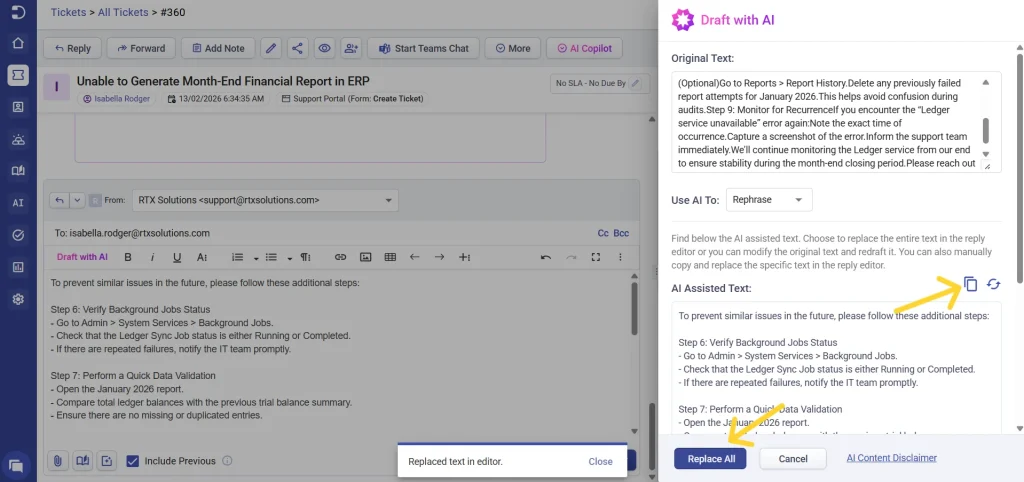Click the Replace All button
This screenshot has height=482, width=1024.
coord(710,458)
